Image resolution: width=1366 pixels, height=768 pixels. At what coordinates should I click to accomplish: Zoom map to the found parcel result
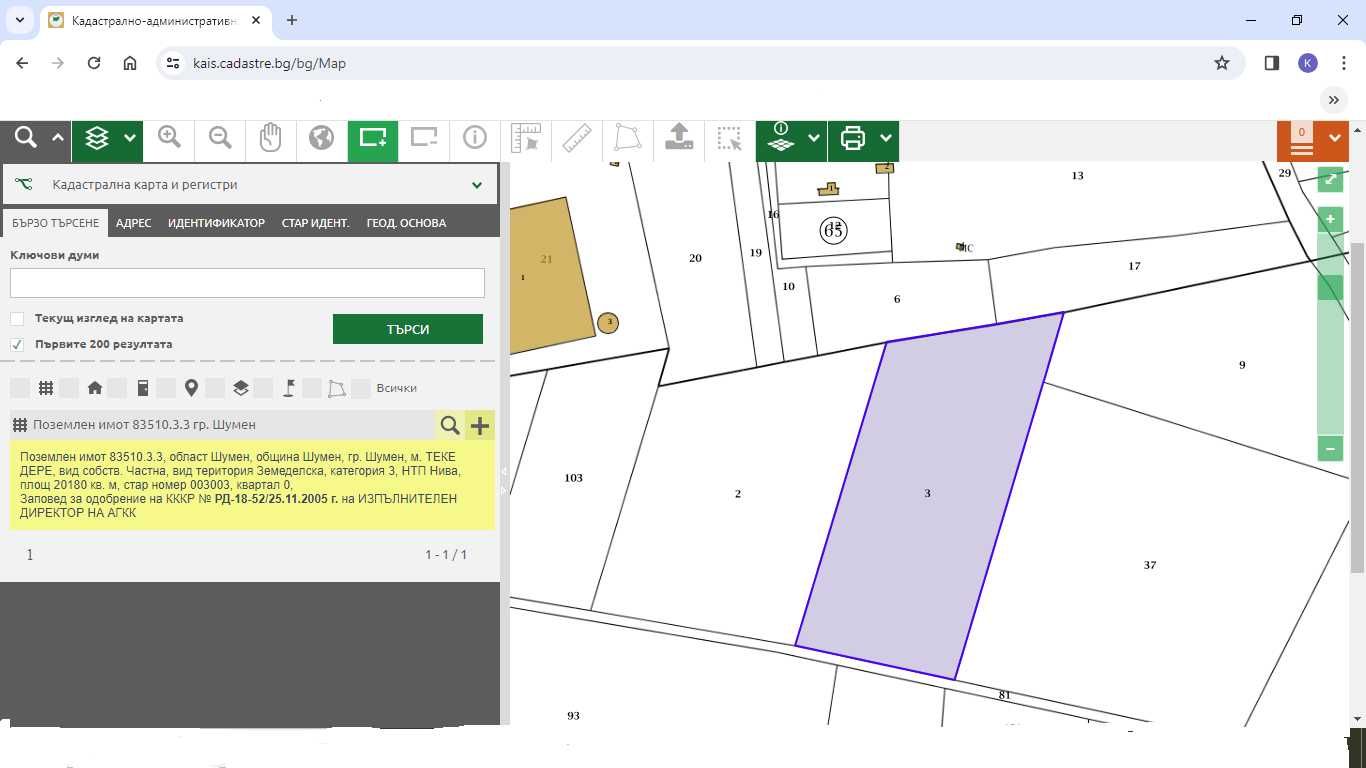(x=450, y=426)
